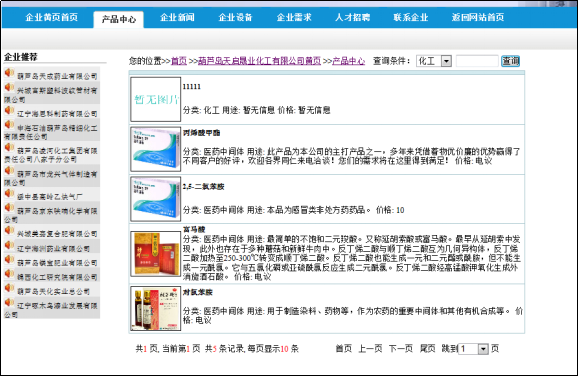The height and width of the screenshot is (376, 578).
Task: Click the product title 对氯苯胺
Action: pos(198,292)
